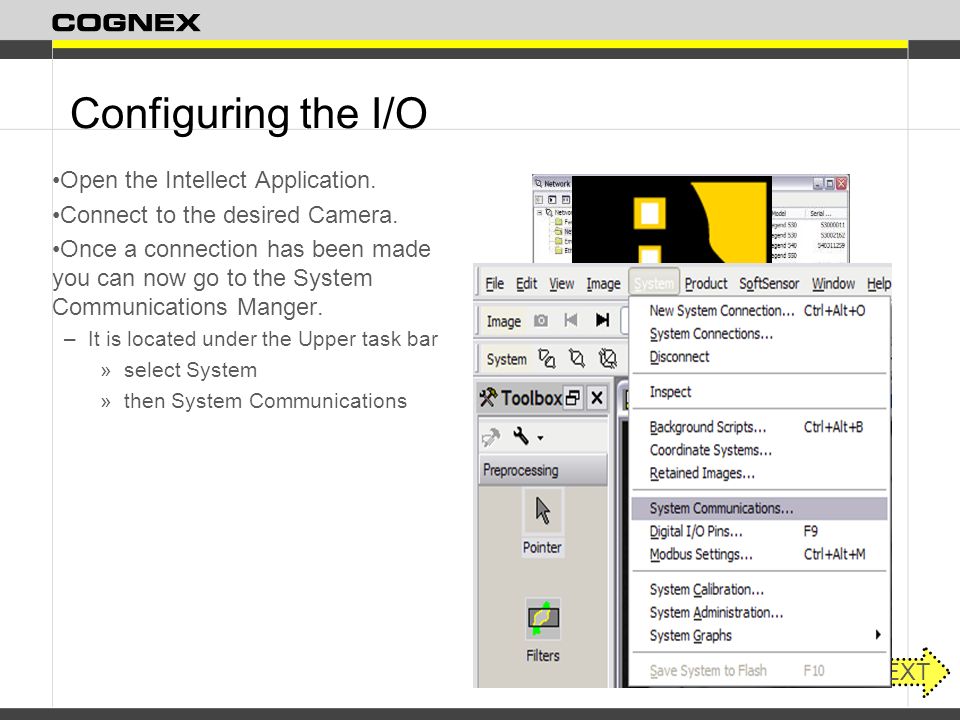This screenshot has width=960, height=720.
Task: Select System Communications... entry
Action: [759, 509]
